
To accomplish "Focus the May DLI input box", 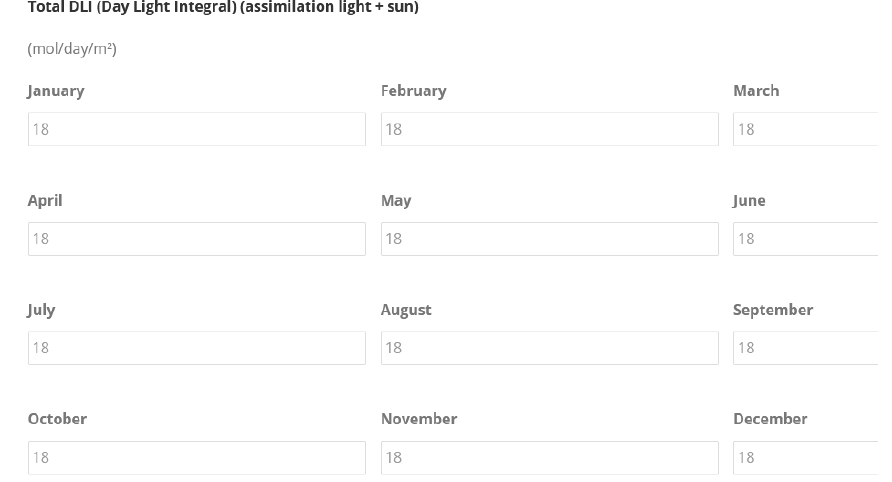I will pyautogui.click(x=549, y=239).
